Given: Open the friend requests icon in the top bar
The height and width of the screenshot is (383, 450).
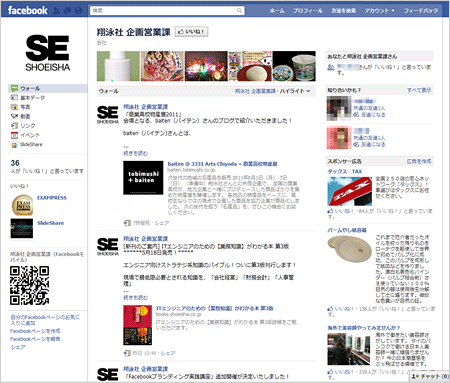Looking at the screenshot, I should [57, 11].
